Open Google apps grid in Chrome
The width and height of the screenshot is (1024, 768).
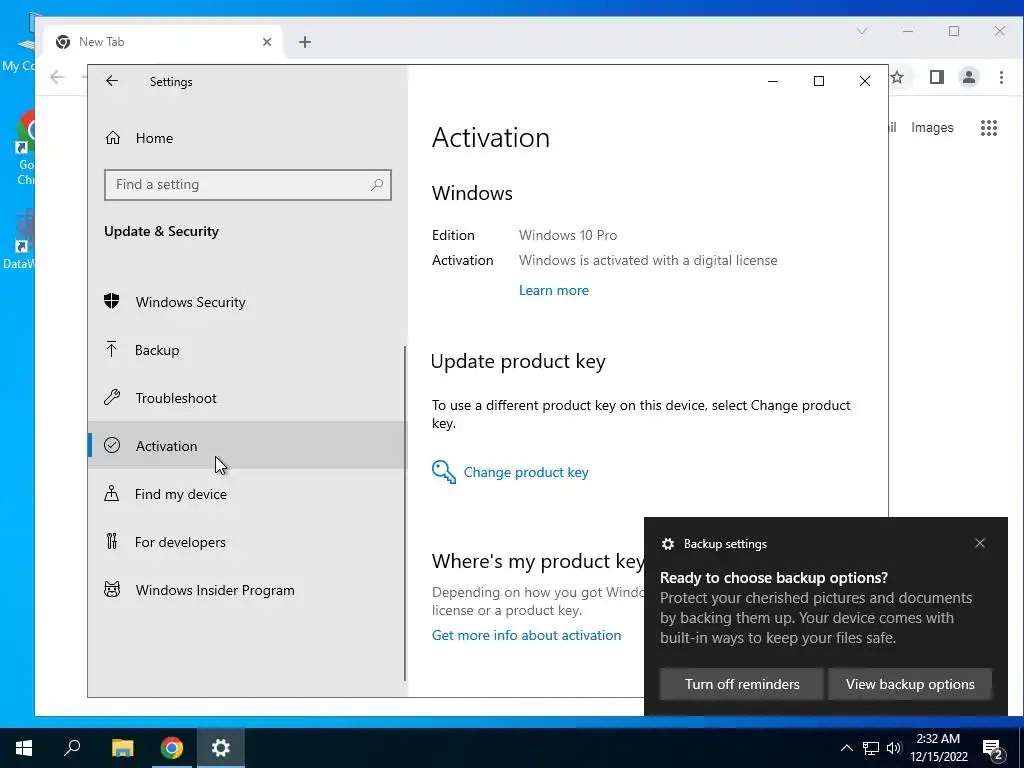[989, 128]
